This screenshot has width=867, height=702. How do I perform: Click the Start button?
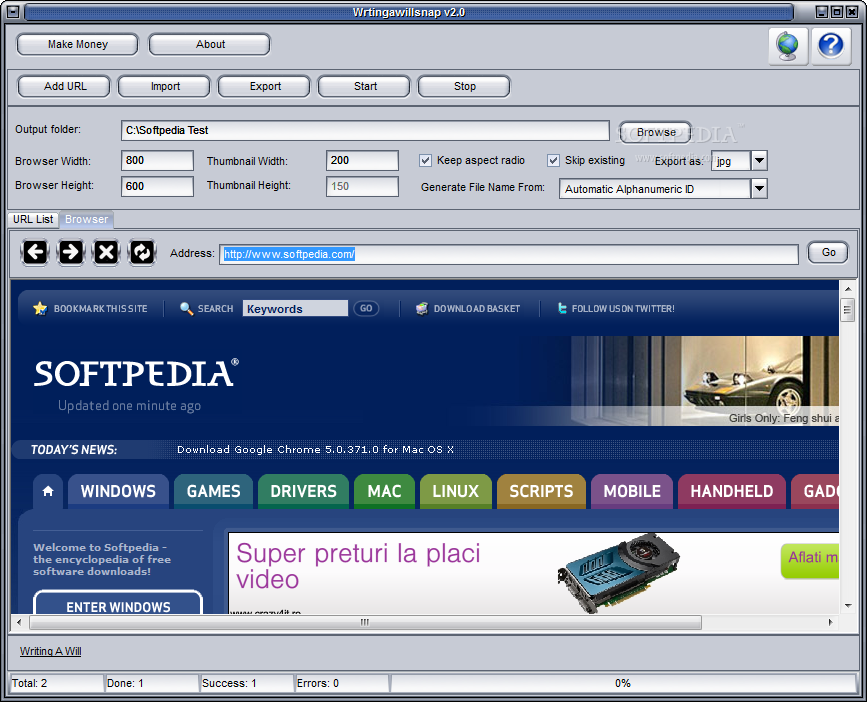pos(365,86)
